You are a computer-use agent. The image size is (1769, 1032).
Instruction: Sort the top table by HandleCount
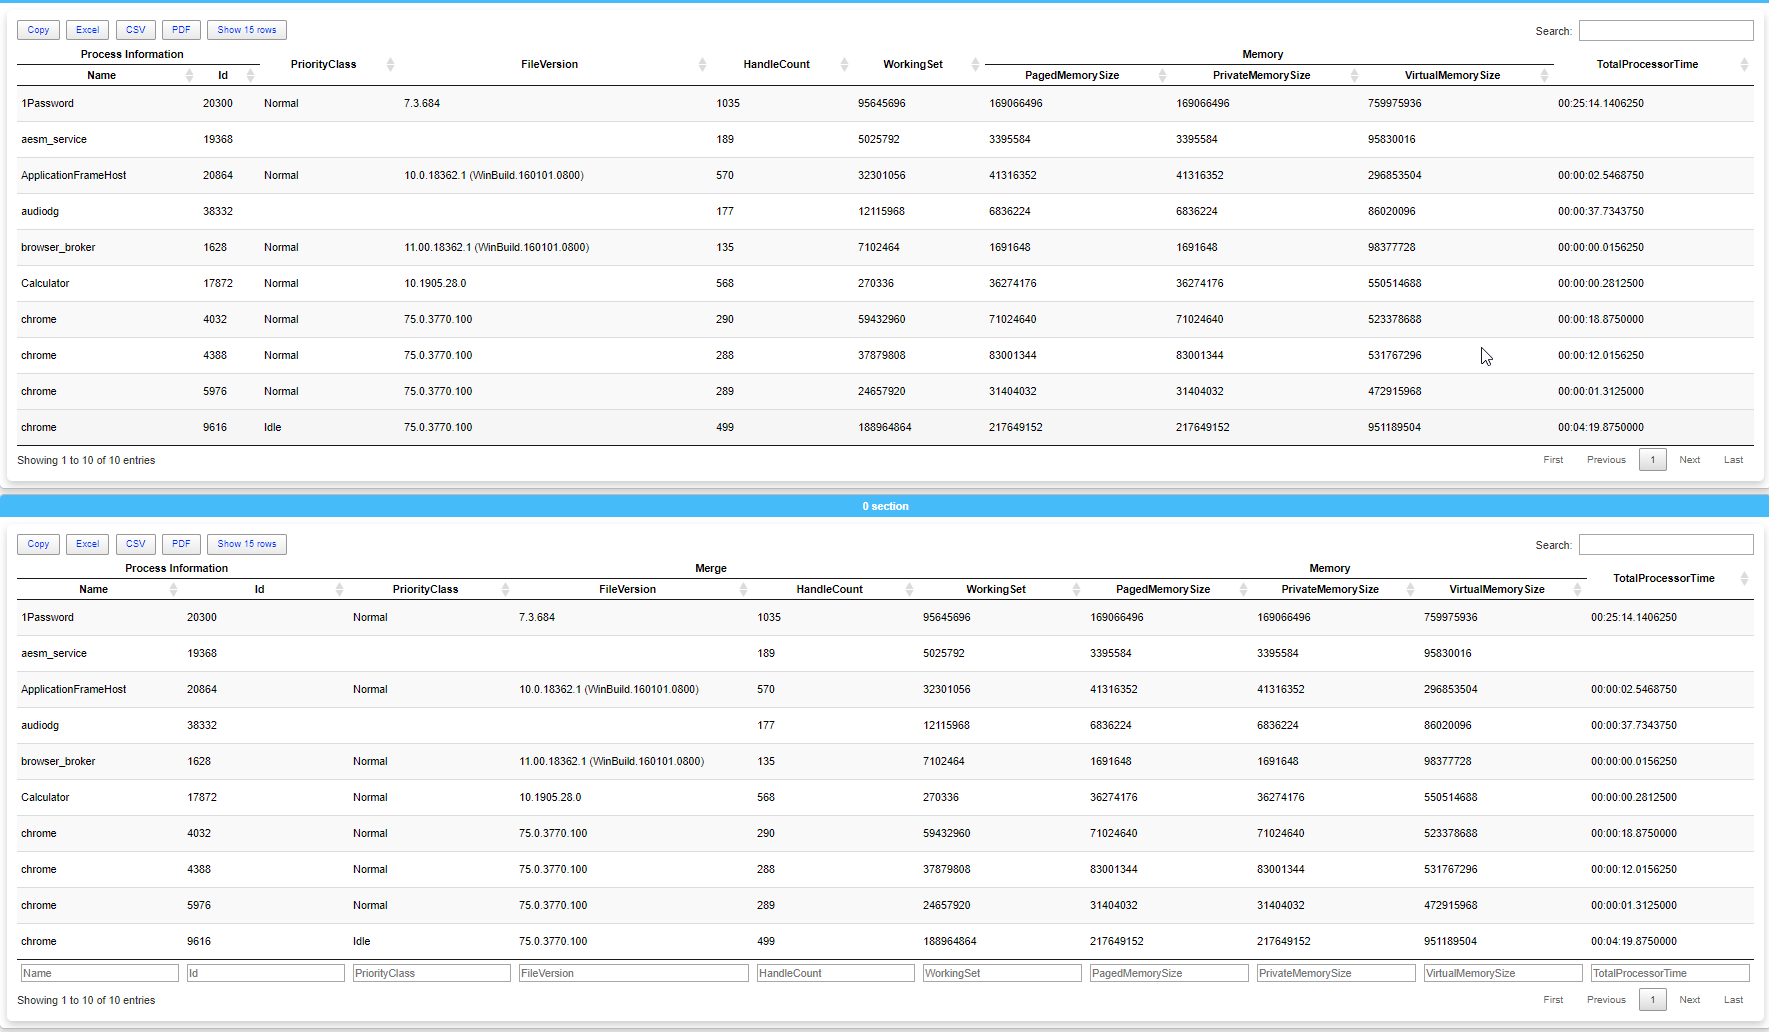(x=777, y=64)
